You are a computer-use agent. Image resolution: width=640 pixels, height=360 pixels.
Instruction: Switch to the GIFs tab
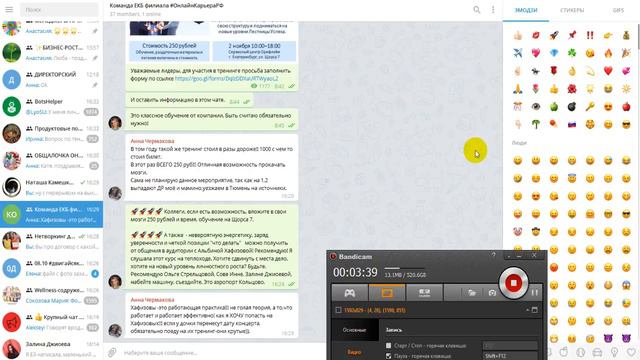point(618,10)
